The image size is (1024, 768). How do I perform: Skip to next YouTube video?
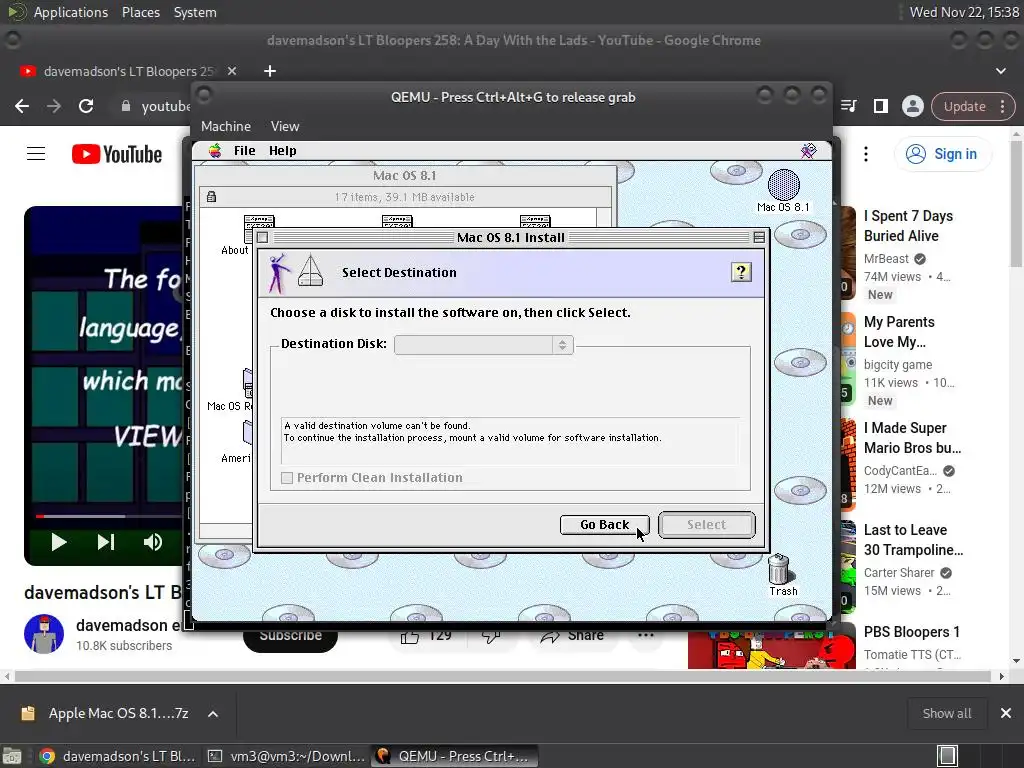point(106,542)
